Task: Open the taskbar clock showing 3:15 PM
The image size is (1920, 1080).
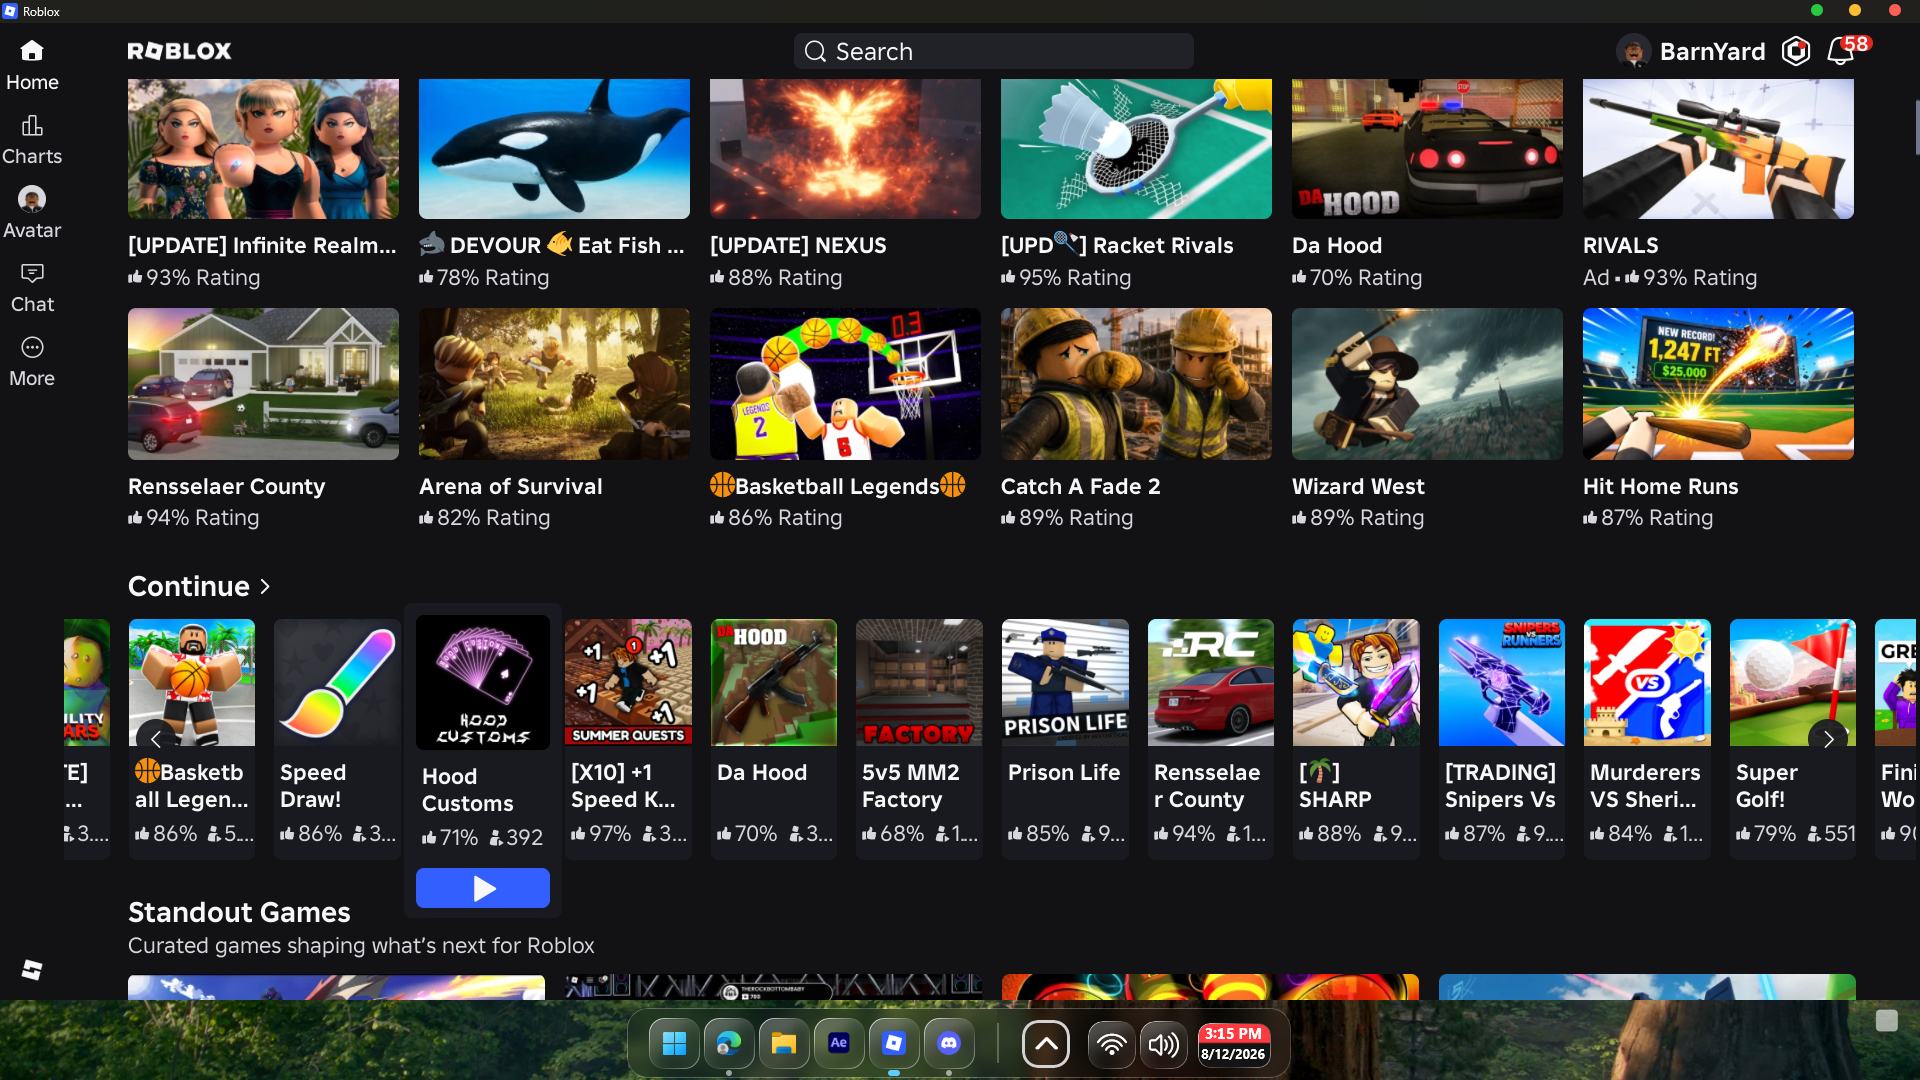Action: (1233, 1044)
